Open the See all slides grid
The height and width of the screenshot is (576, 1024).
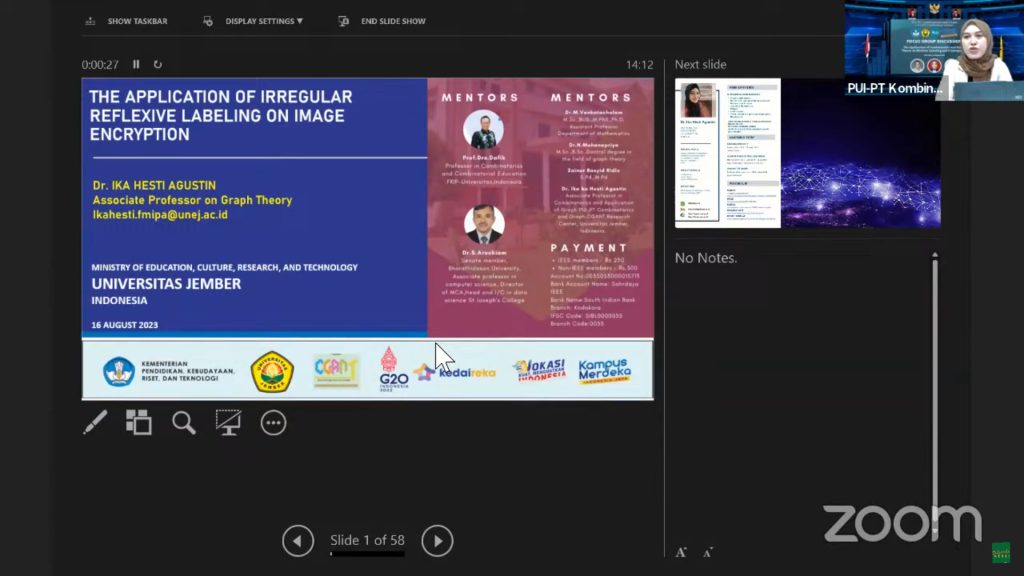click(139, 423)
